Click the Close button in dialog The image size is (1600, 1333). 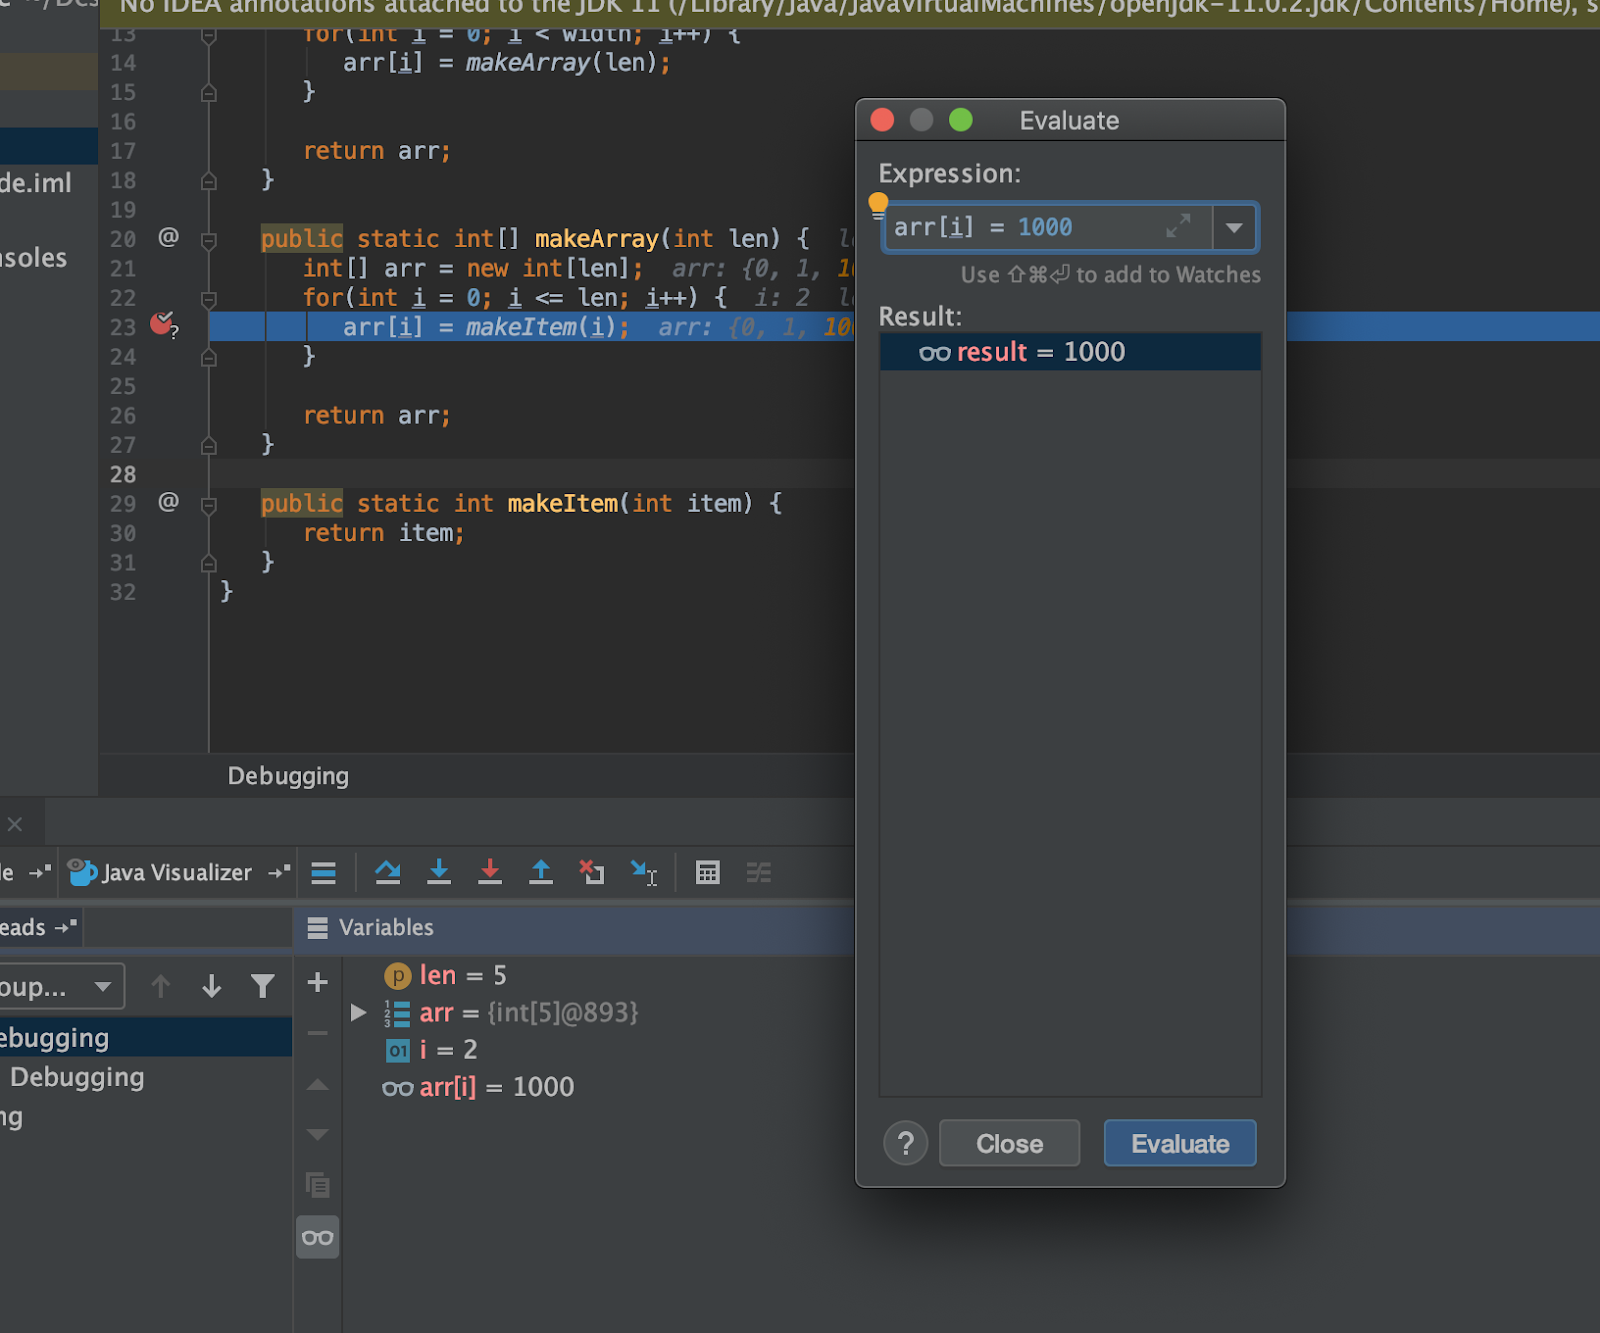(x=1009, y=1144)
